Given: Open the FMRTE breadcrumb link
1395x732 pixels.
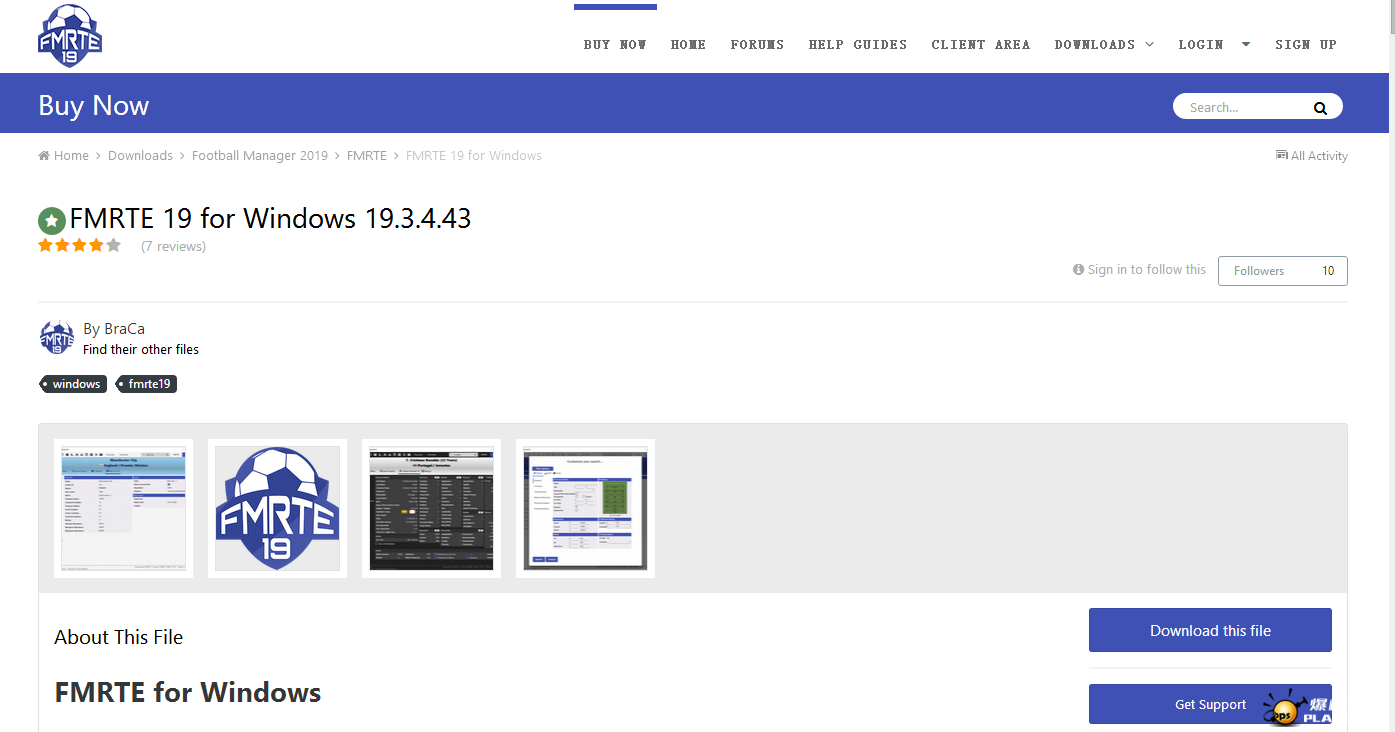Looking at the screenshot, I should coord(367,155).
